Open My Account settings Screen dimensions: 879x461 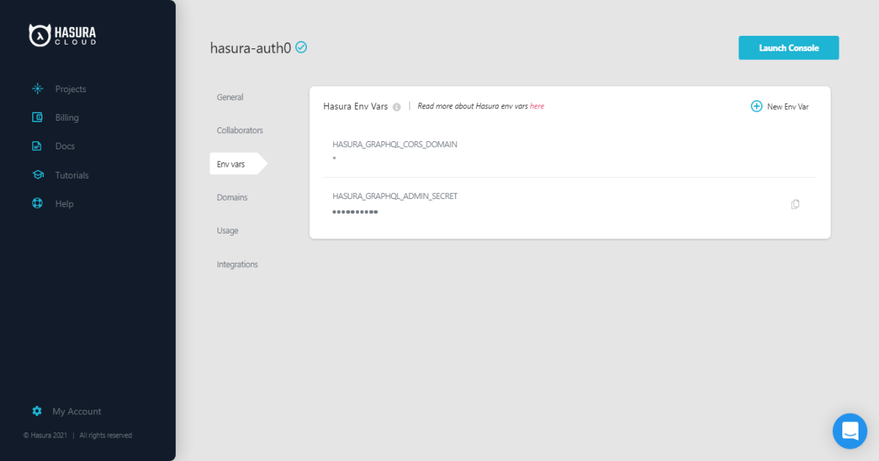77,412
